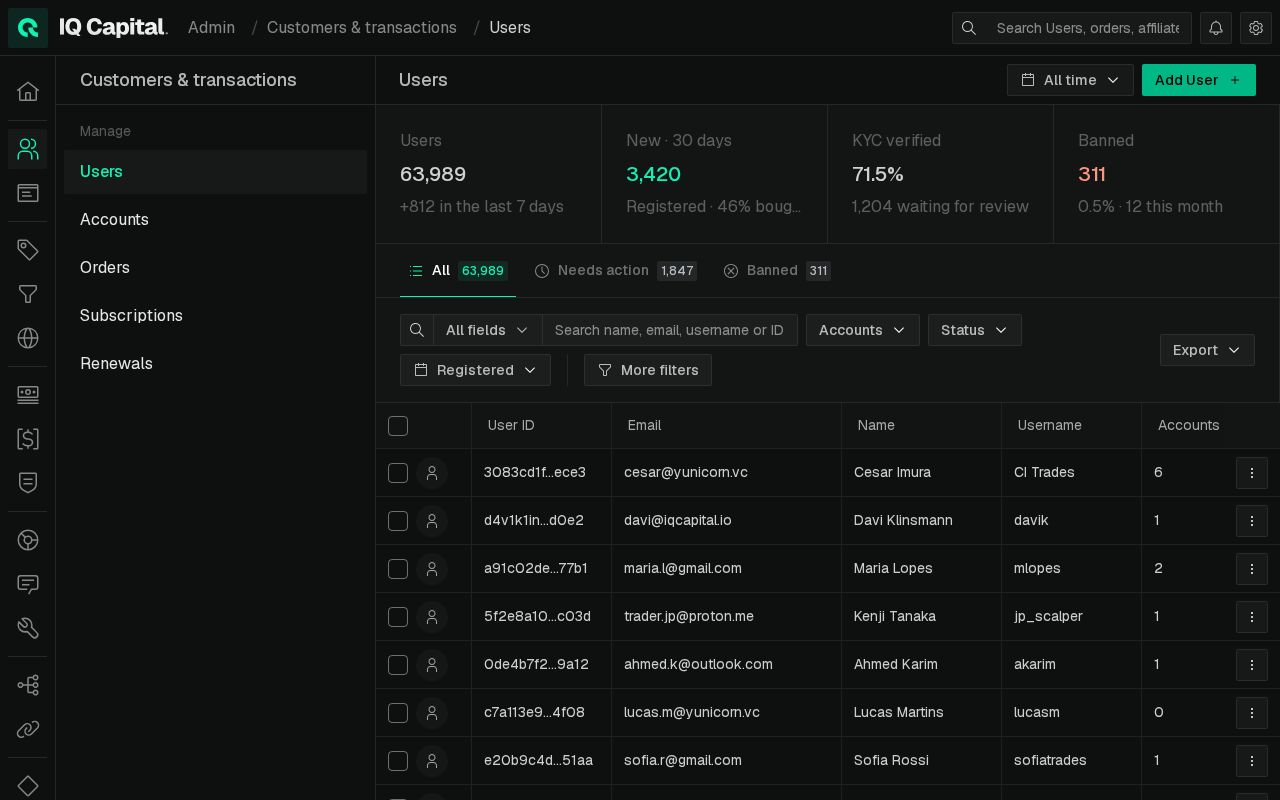Image resolution: width=1280 pixels, height=800 pixels.
Task: Switch to the Needs action tab
Action: [615, 271]
